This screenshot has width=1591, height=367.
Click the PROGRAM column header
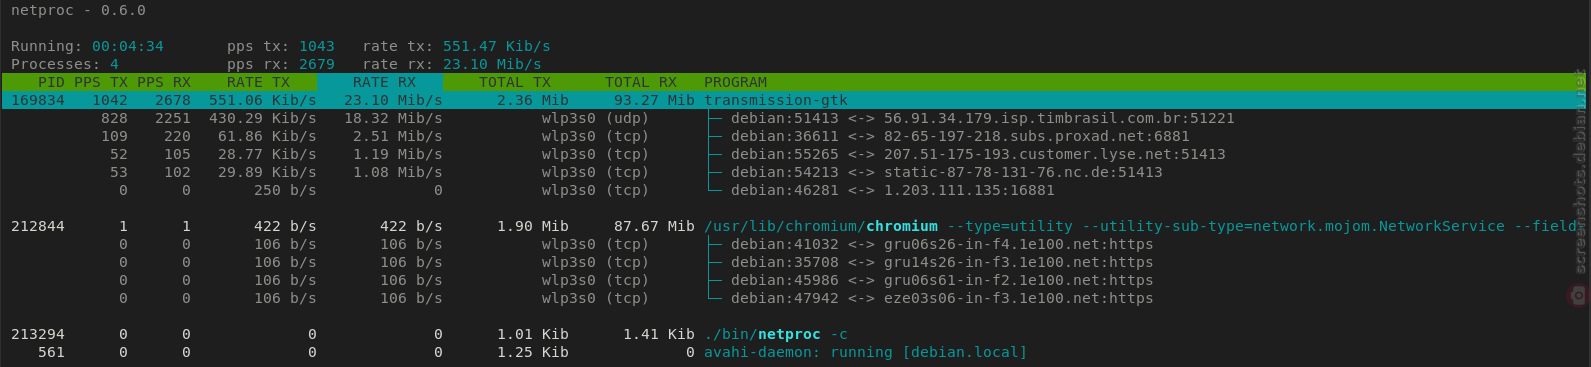[x=735, y=82]
